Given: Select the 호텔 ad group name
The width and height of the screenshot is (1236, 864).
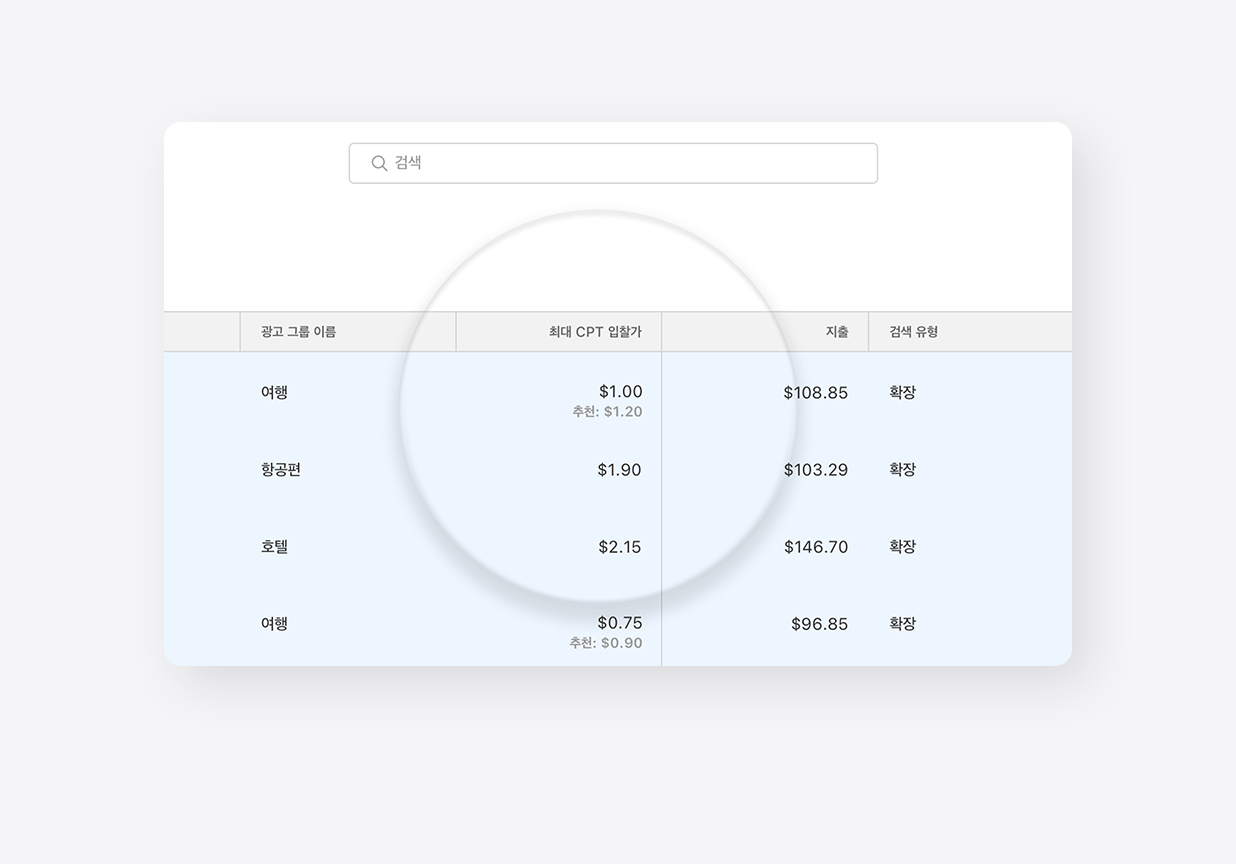Looking at the screenshot, I should coord(275,547).
